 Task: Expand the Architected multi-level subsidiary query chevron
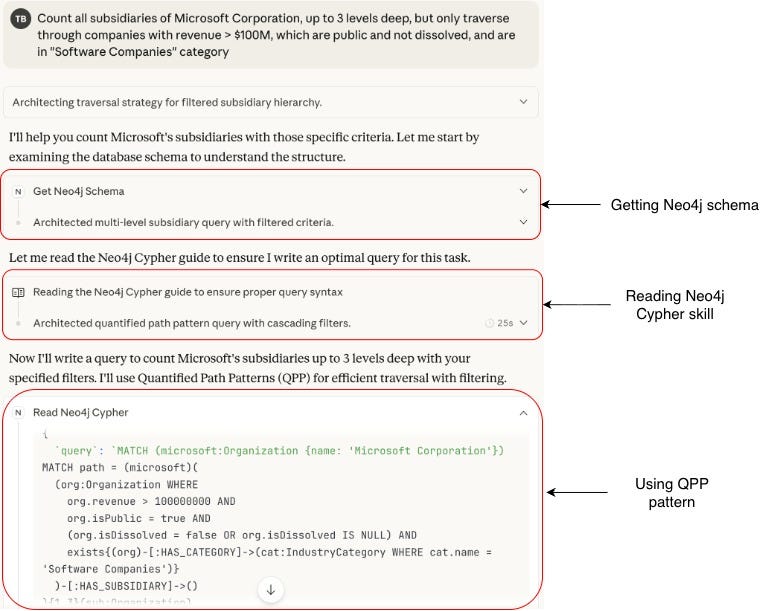pos(522,222)
